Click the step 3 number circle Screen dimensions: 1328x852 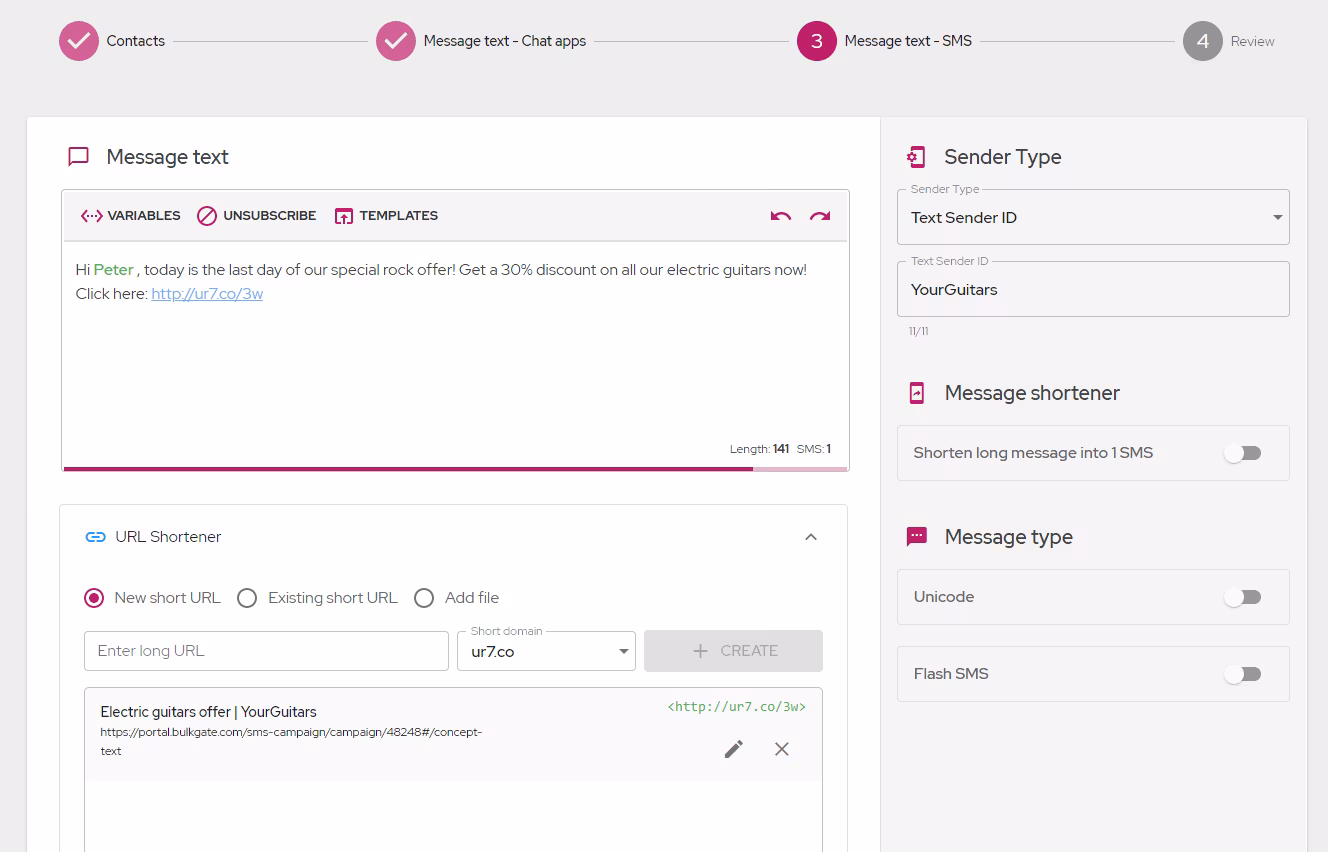817,41
